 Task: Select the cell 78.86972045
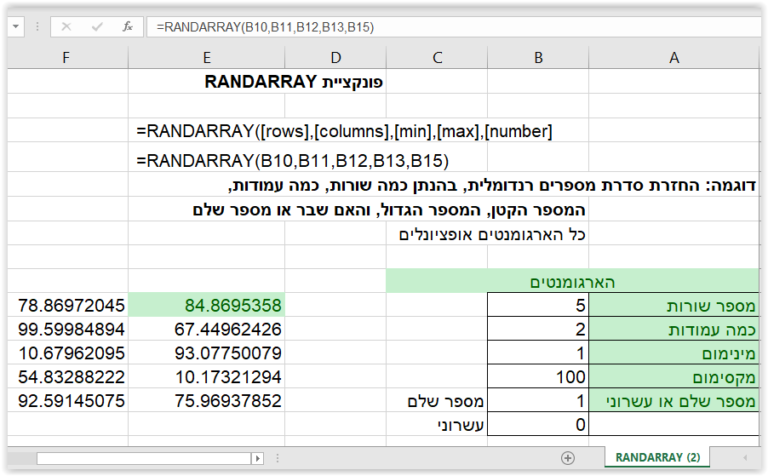[68, 305]
